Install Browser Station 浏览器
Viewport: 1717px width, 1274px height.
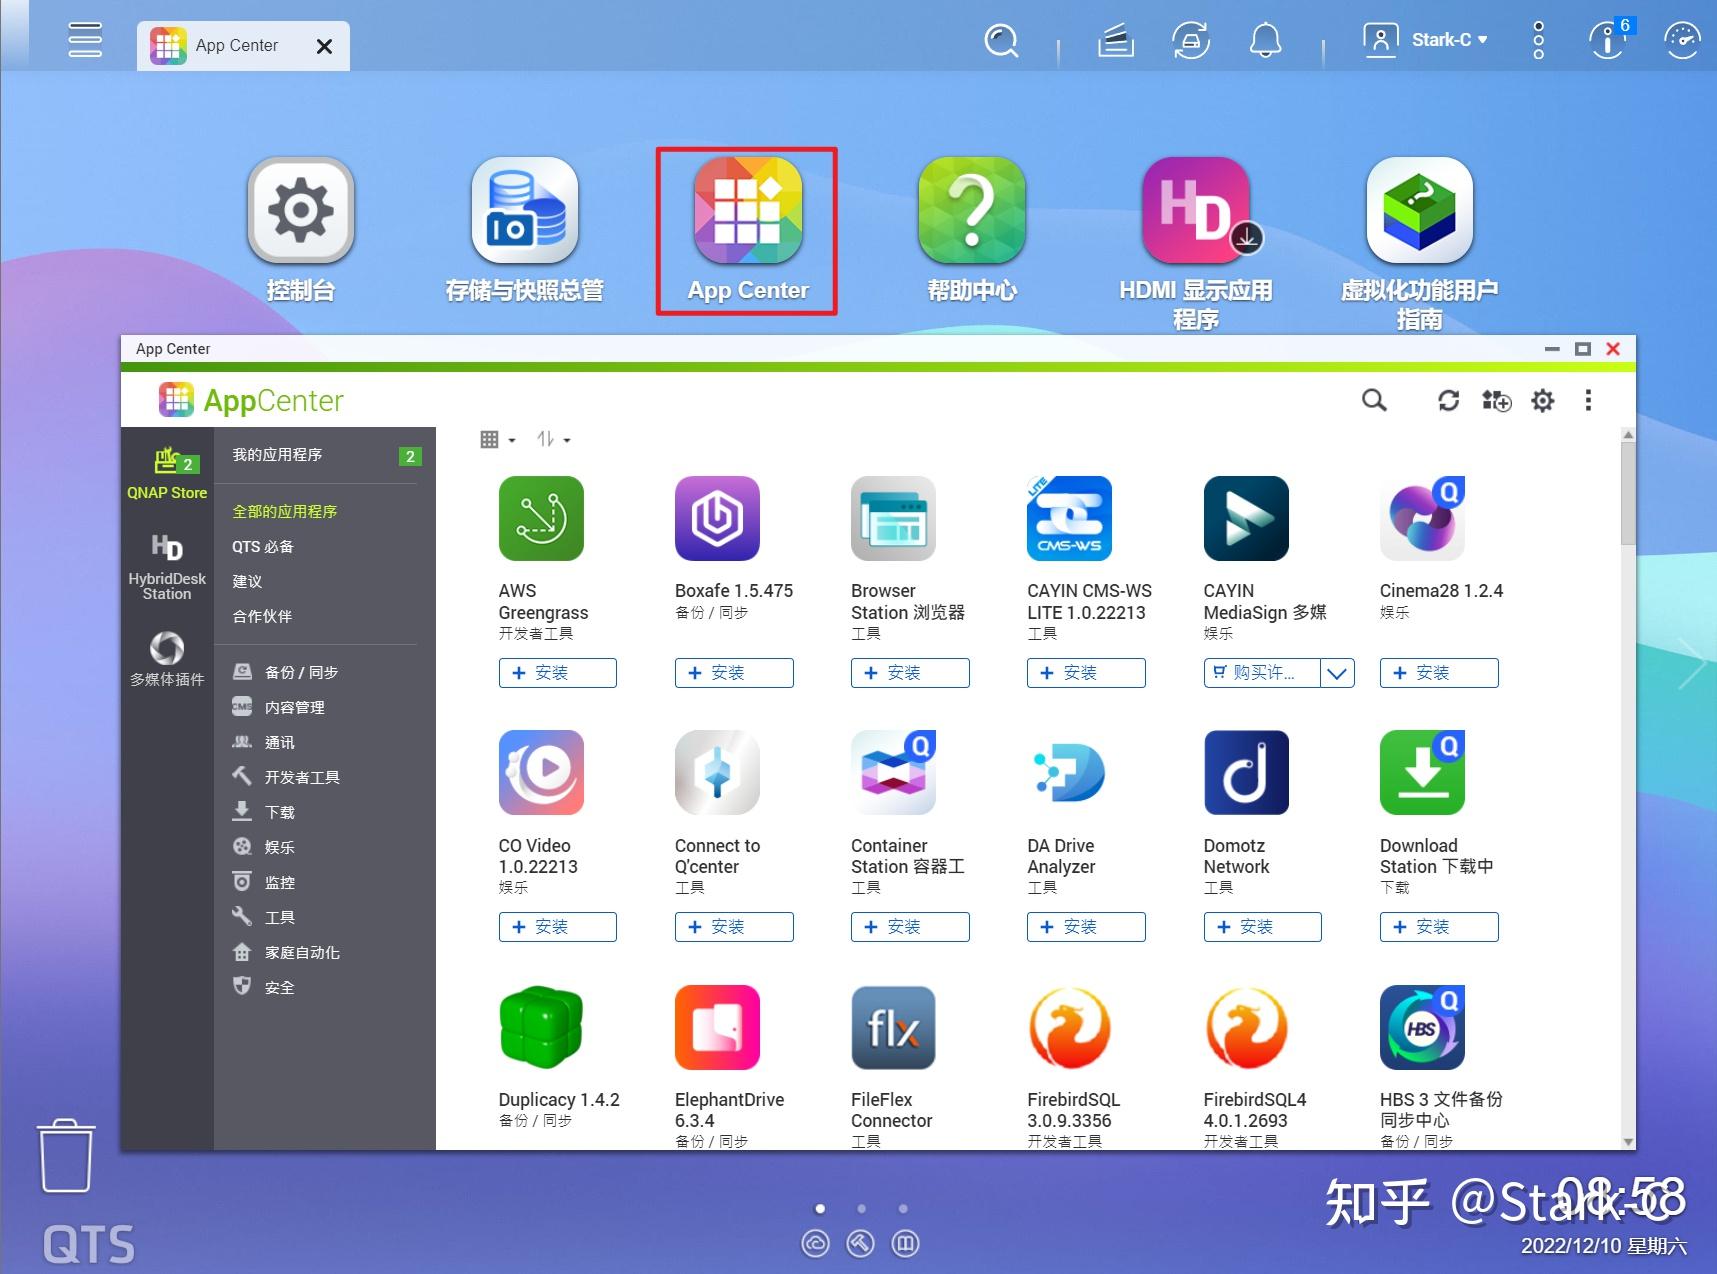pyautogui.click(x=910, y=673)
